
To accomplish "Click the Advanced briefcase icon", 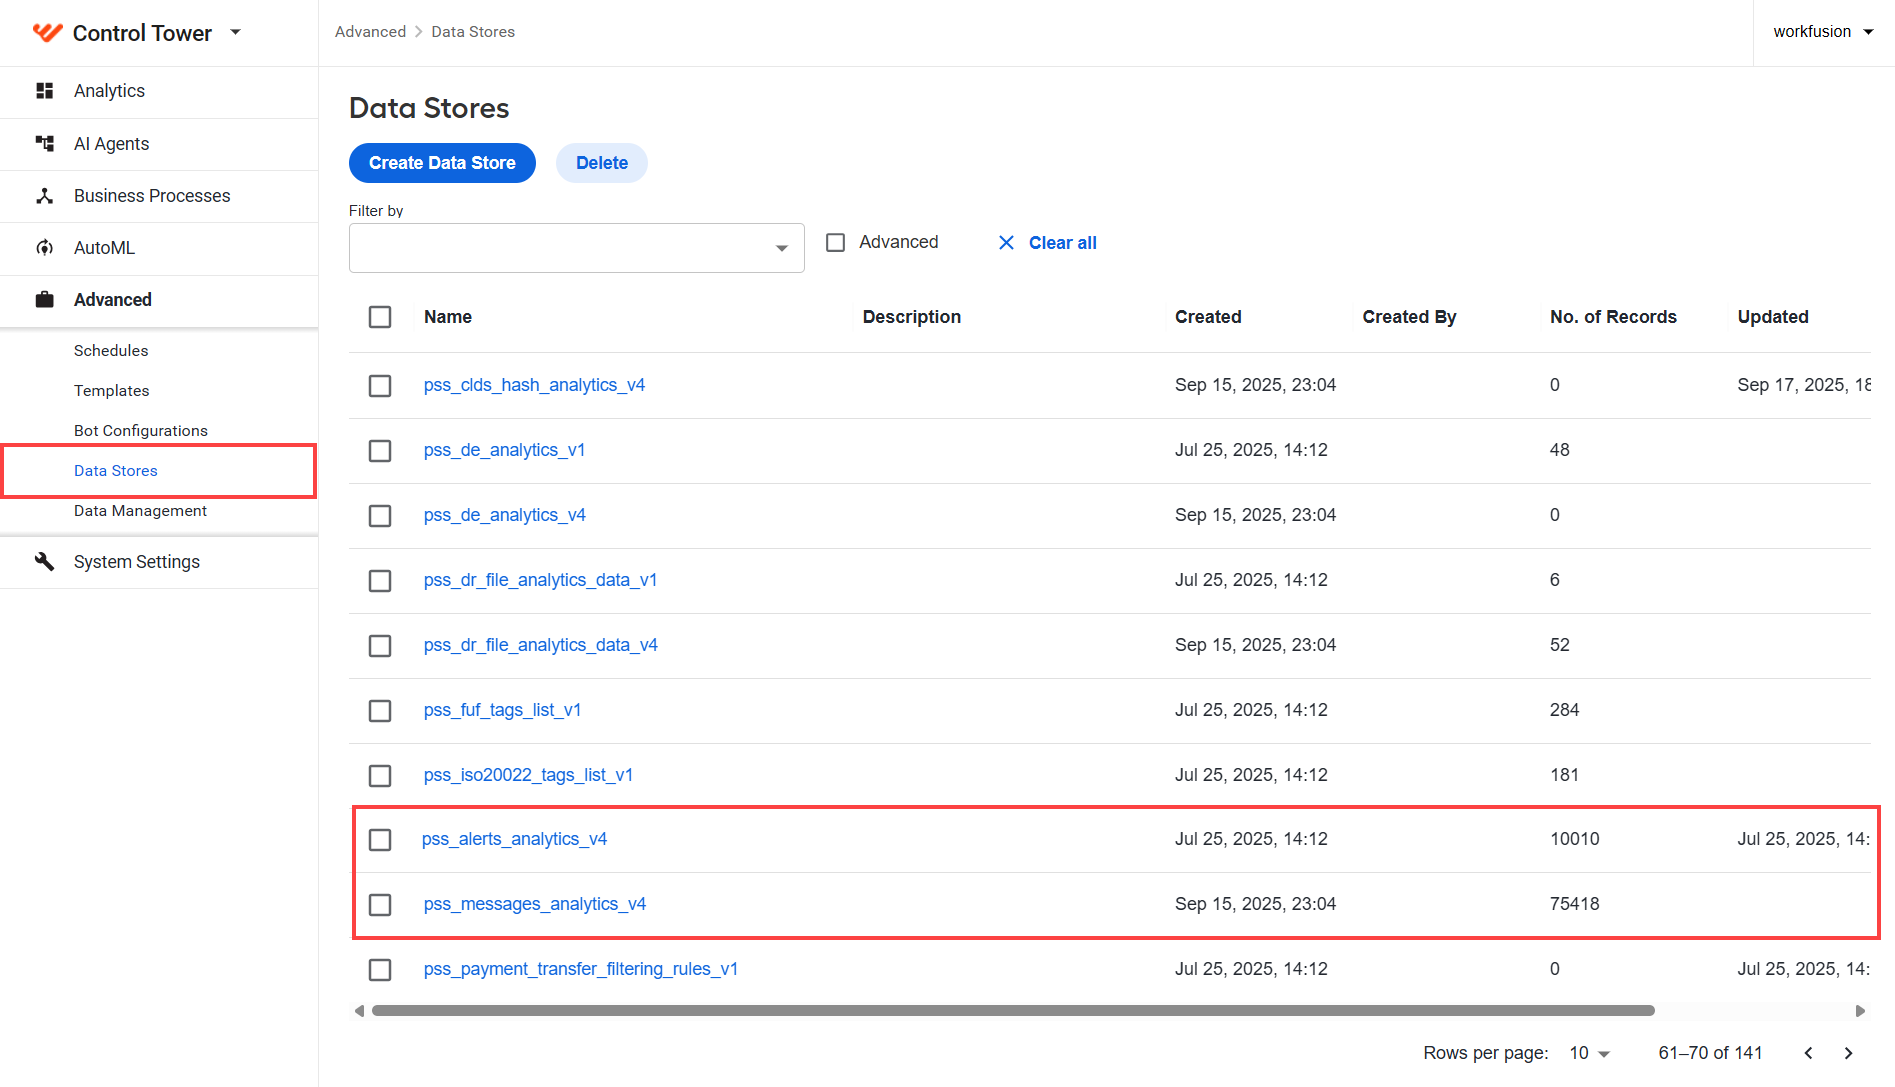I will coord(44,300).
